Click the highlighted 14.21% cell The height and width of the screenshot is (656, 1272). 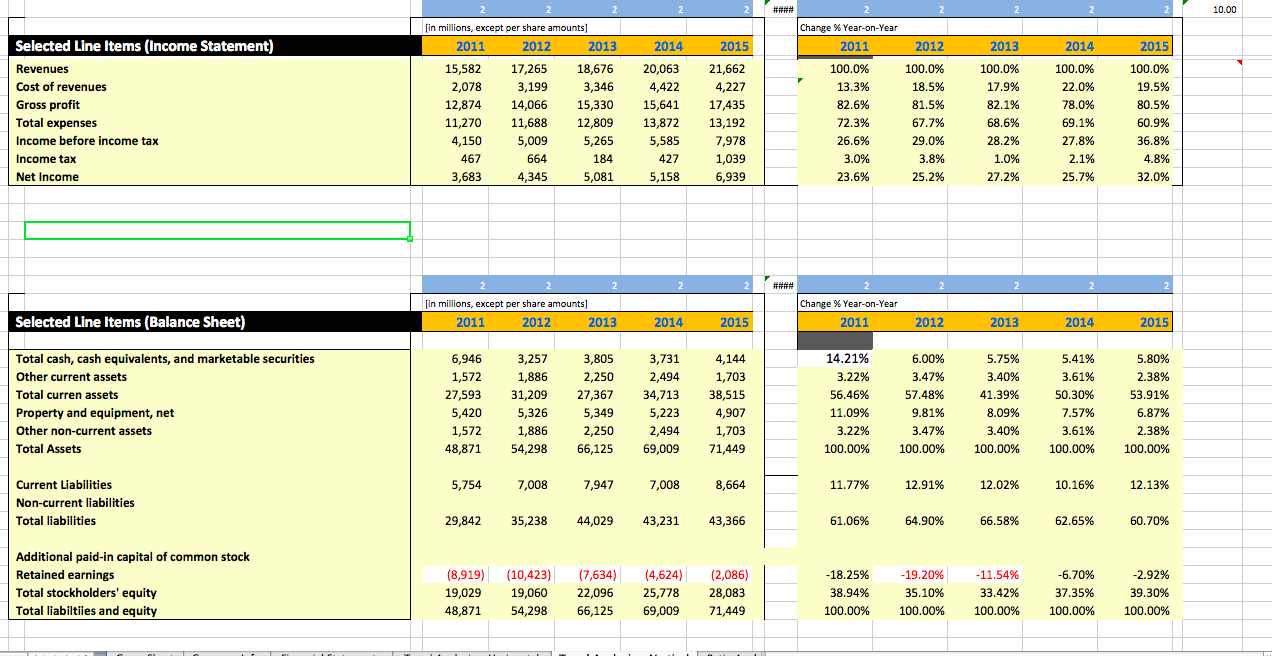(836, 359)
